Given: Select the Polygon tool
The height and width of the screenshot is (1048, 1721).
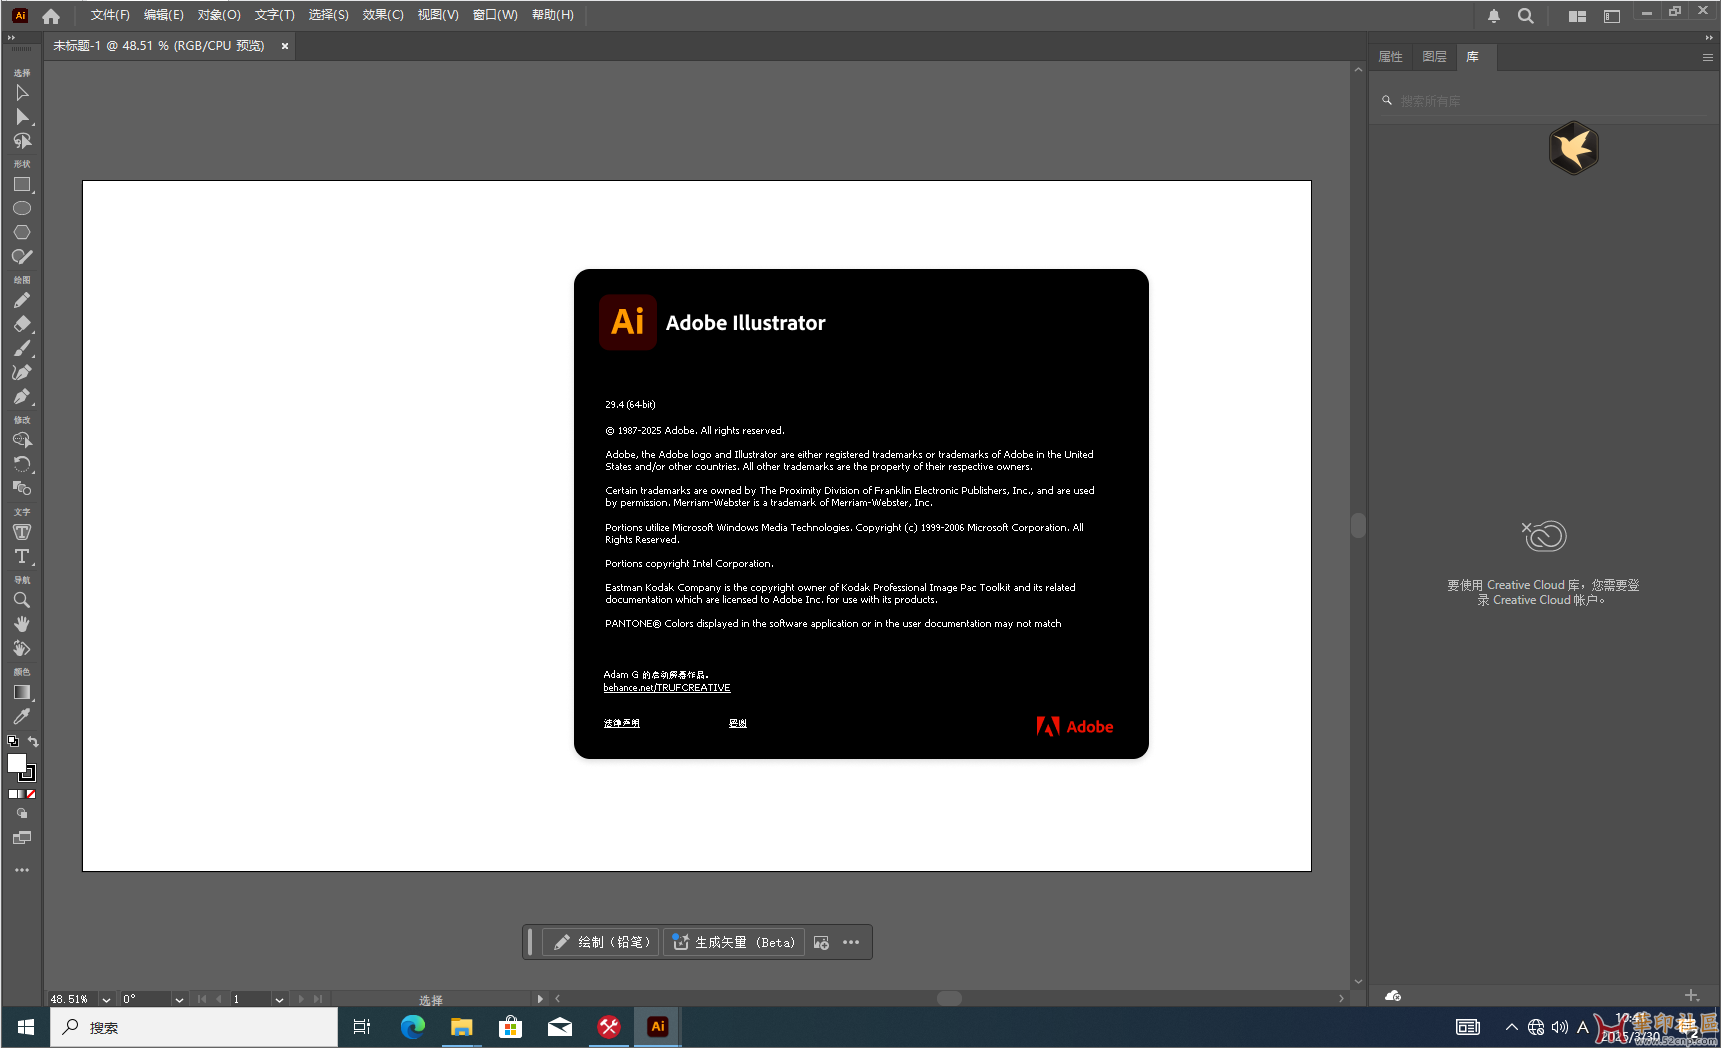Looking at the screenshot, I should 22,232.
